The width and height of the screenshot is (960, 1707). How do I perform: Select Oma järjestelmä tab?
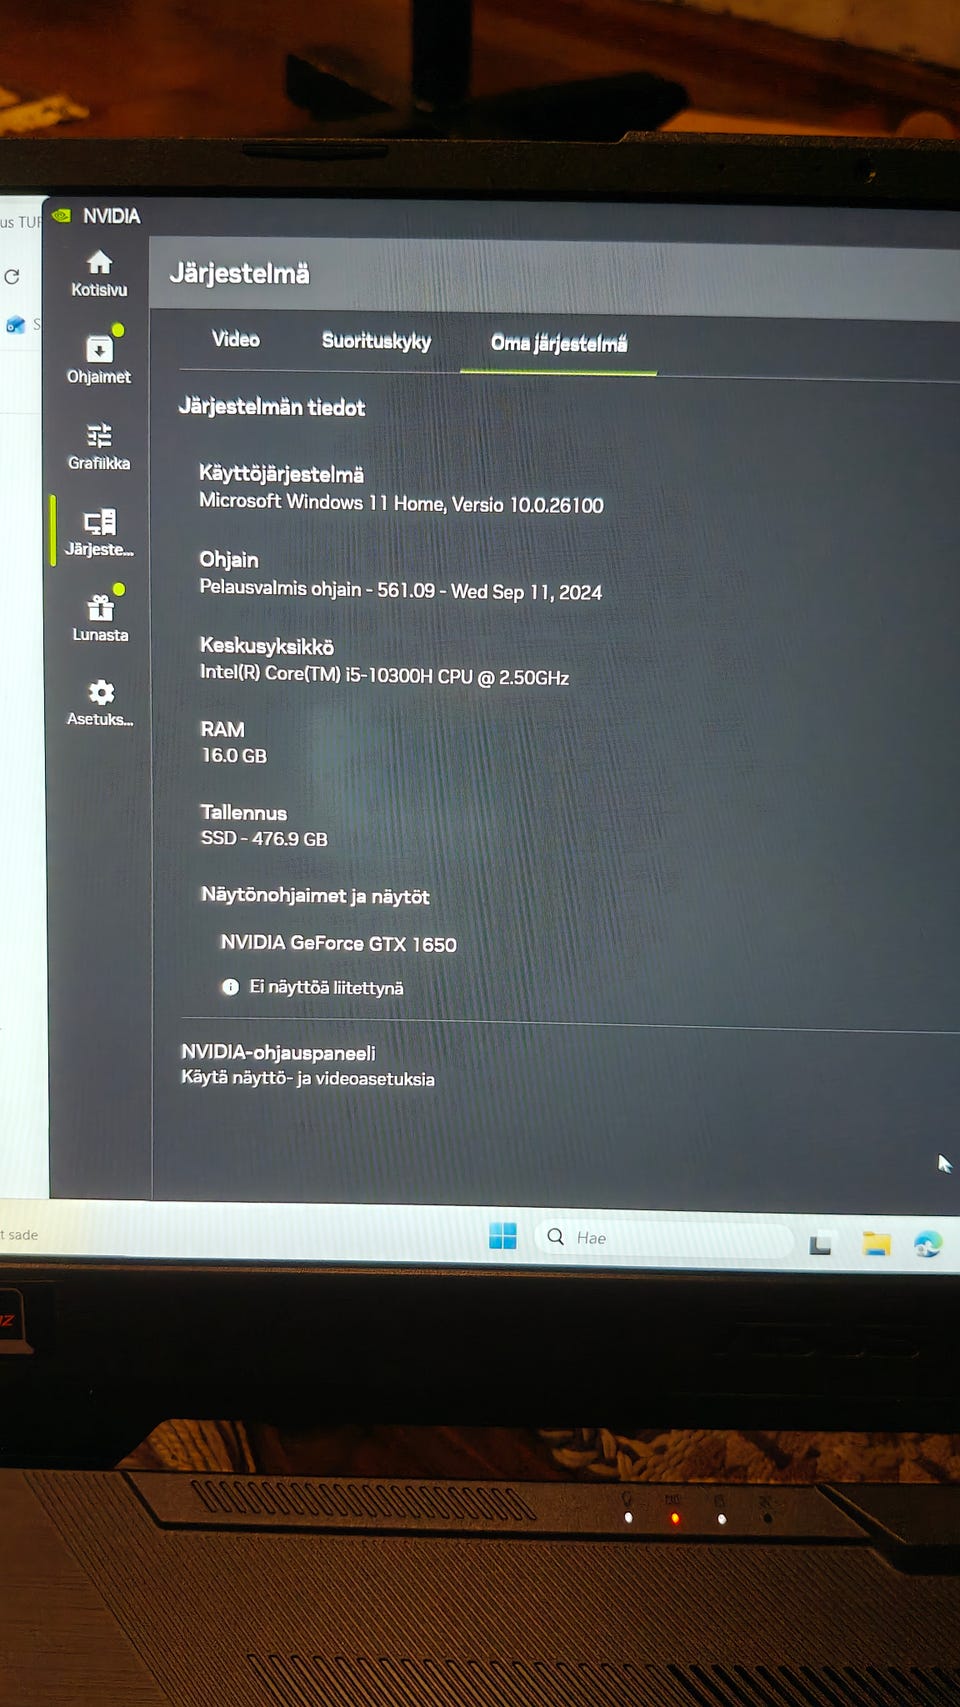(x=559, y=343)
